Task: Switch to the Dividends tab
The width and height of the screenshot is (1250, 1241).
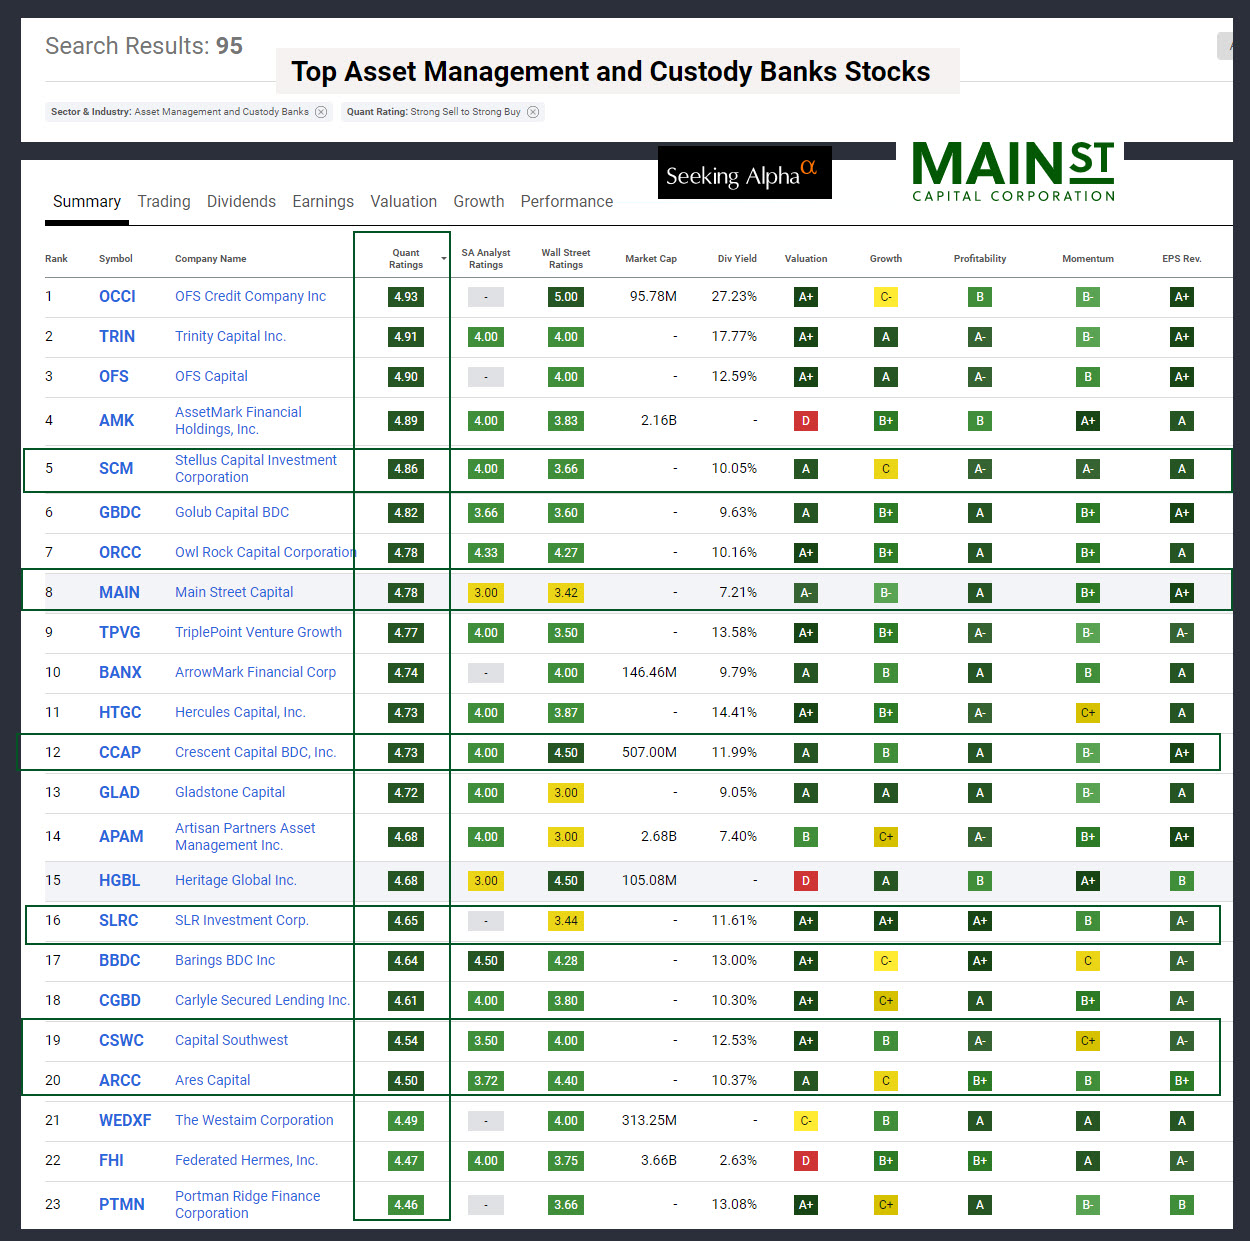Action: [241, 201]
